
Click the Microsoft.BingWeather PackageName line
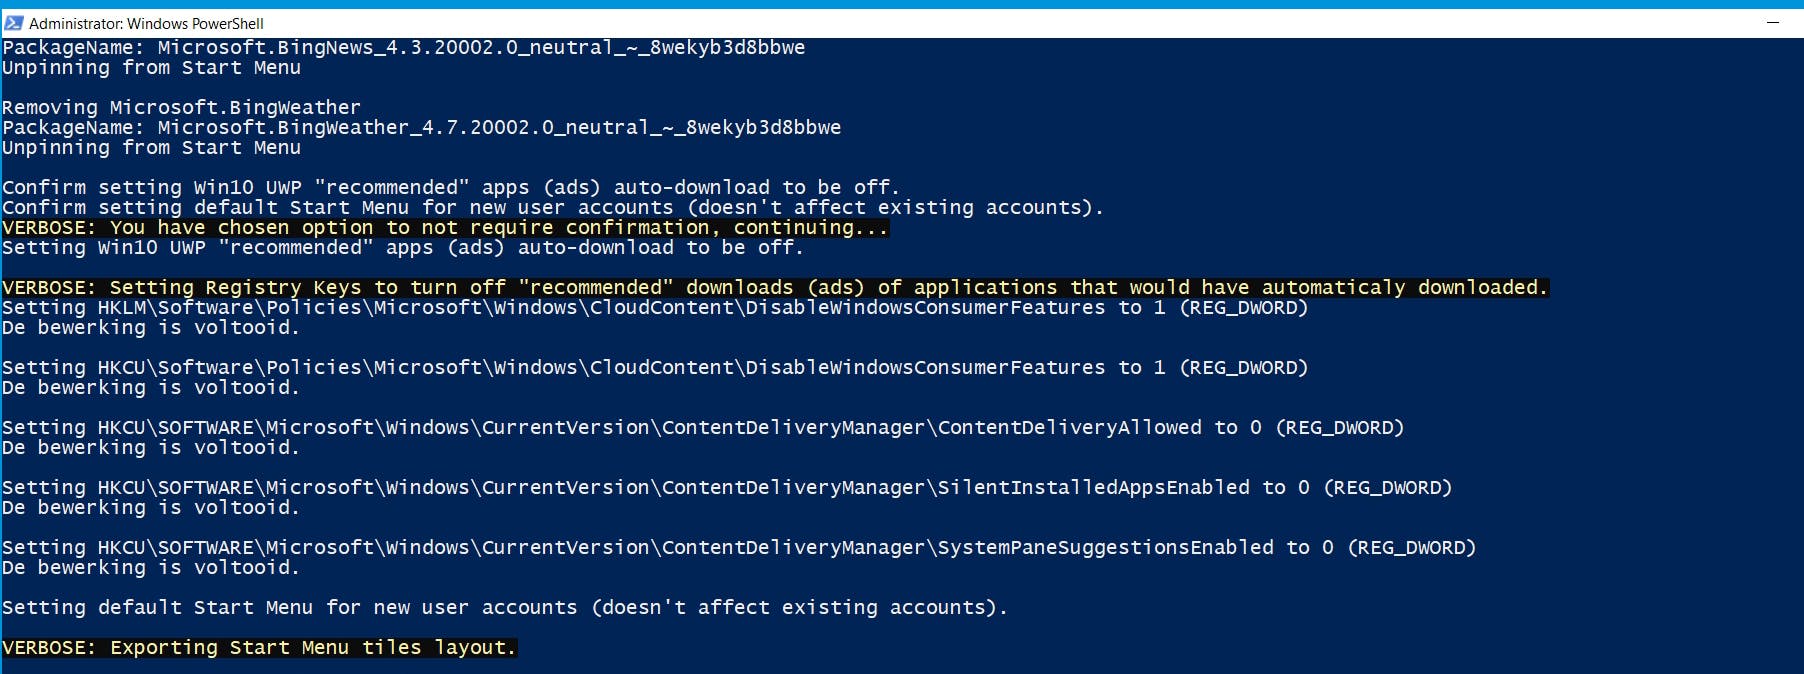pyautogui.click(x=421, y=128)
